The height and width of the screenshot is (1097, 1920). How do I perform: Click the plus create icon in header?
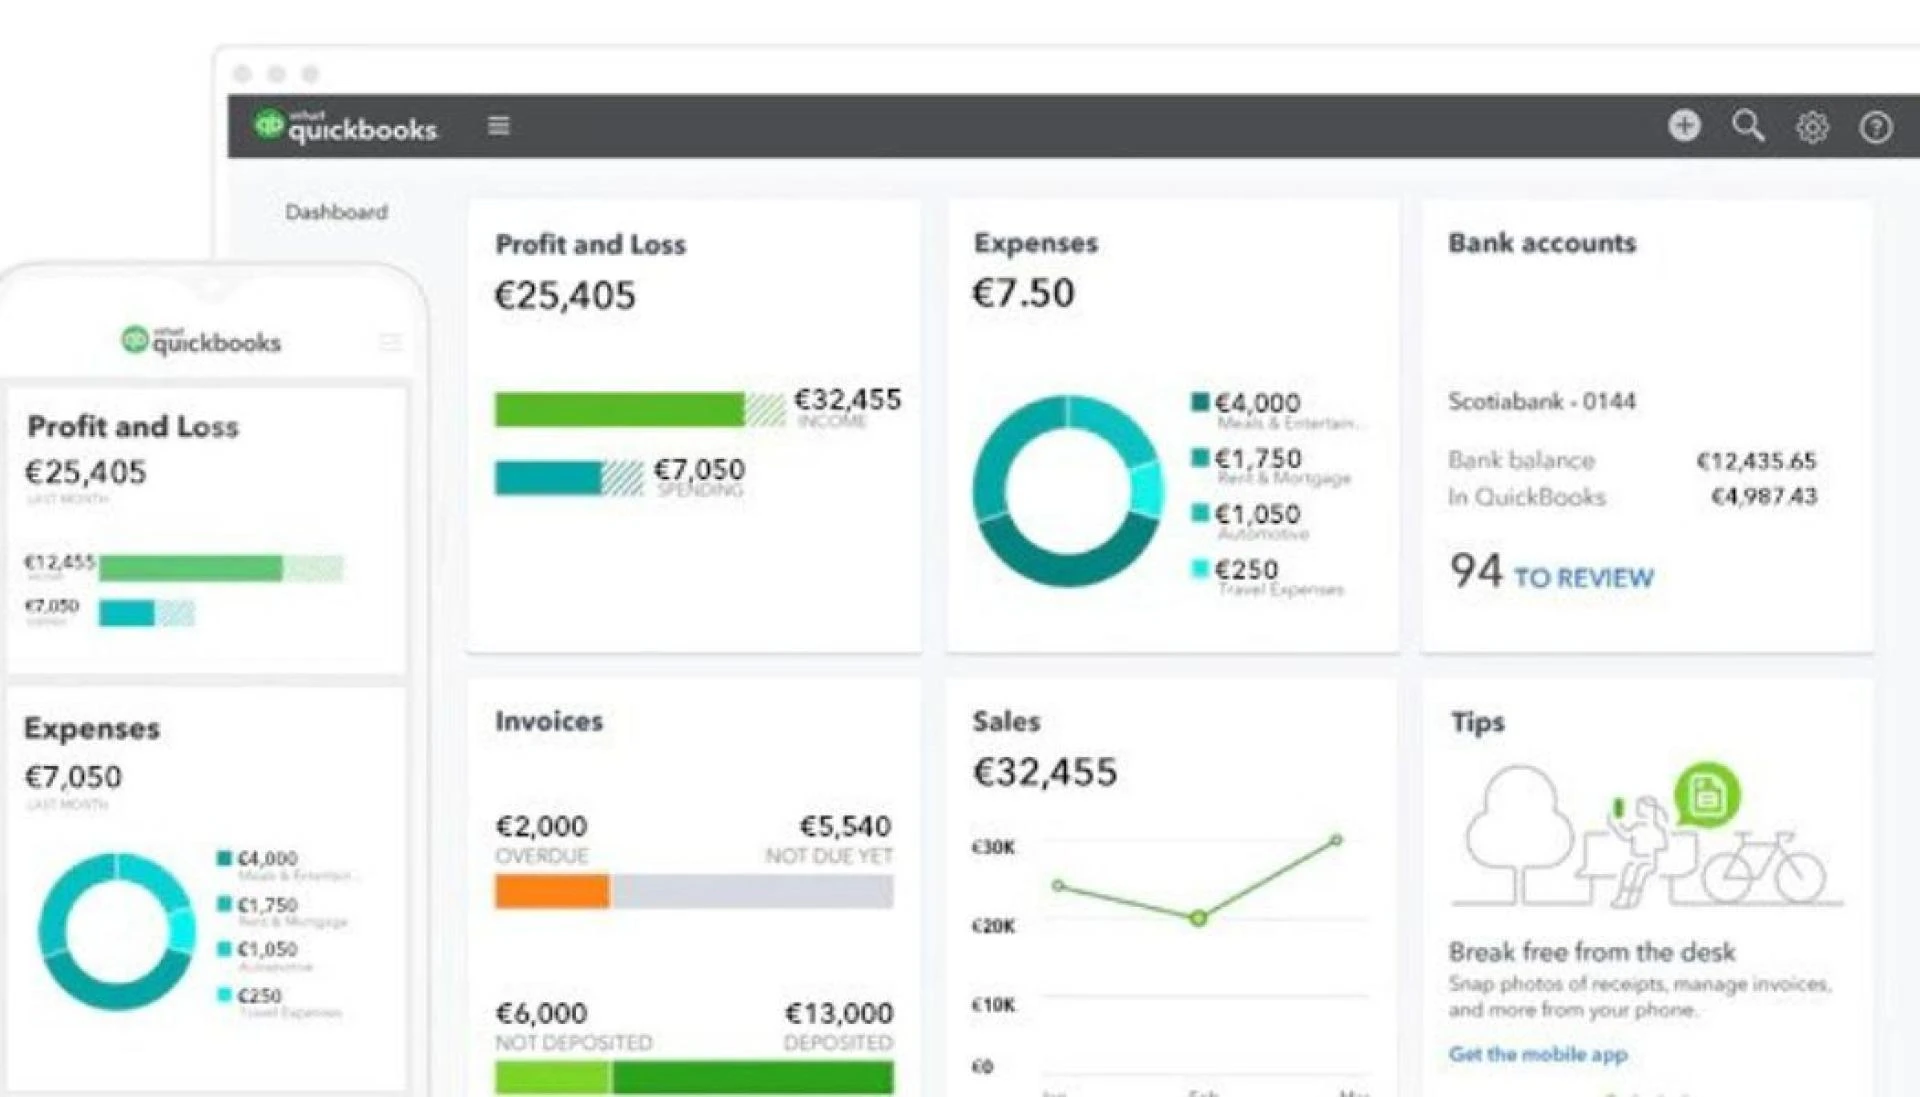coord(1684,126)
